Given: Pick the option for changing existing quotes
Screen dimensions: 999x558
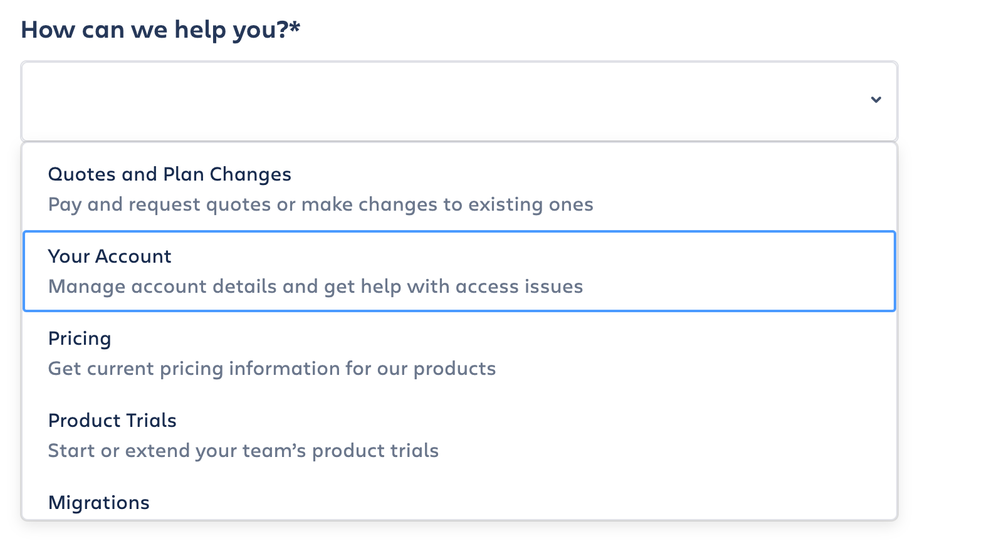Looking at the screenshot, I should (458, 189).
